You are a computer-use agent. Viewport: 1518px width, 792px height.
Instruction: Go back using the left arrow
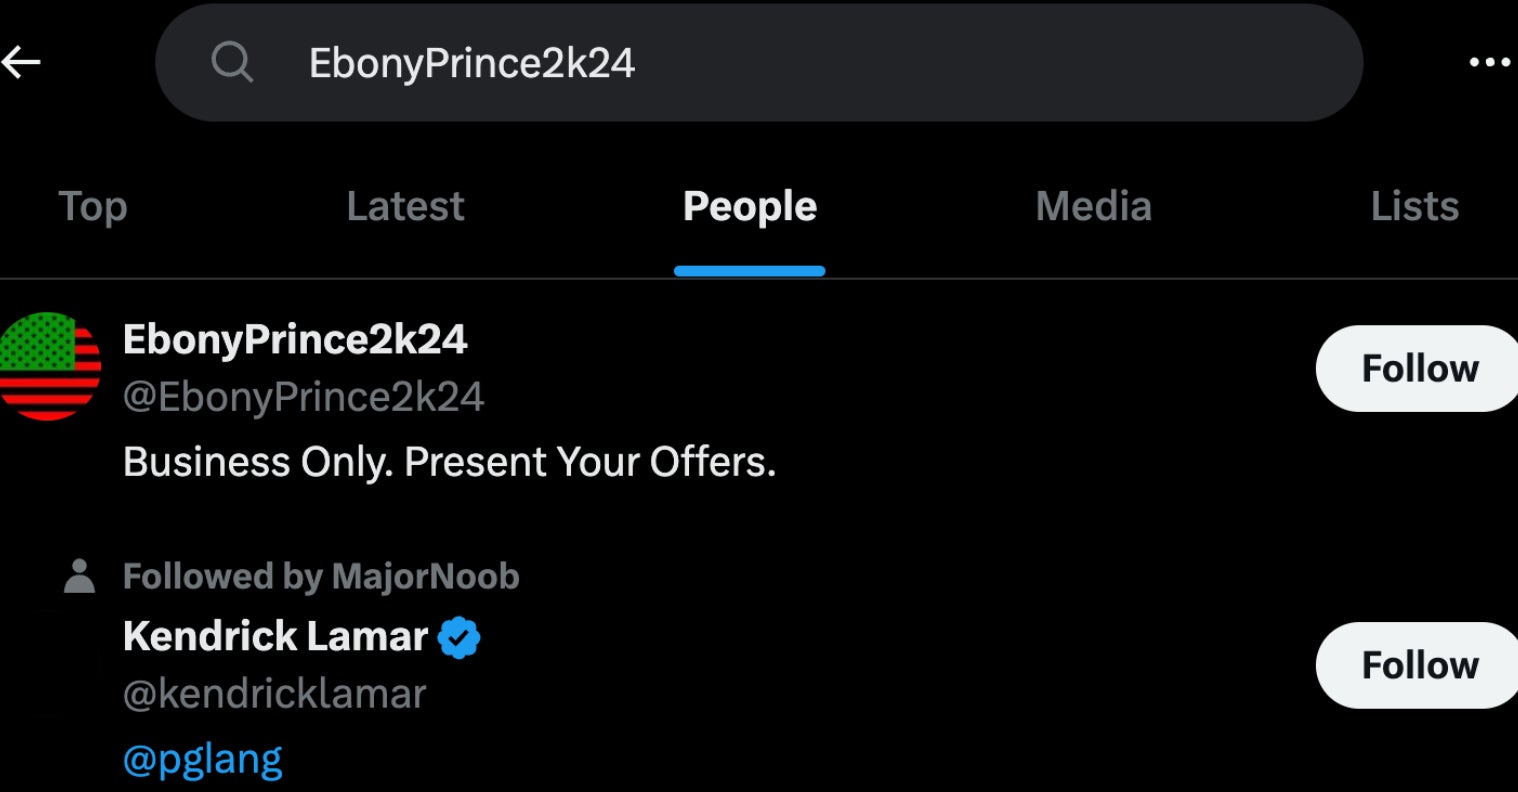[22, 62]
